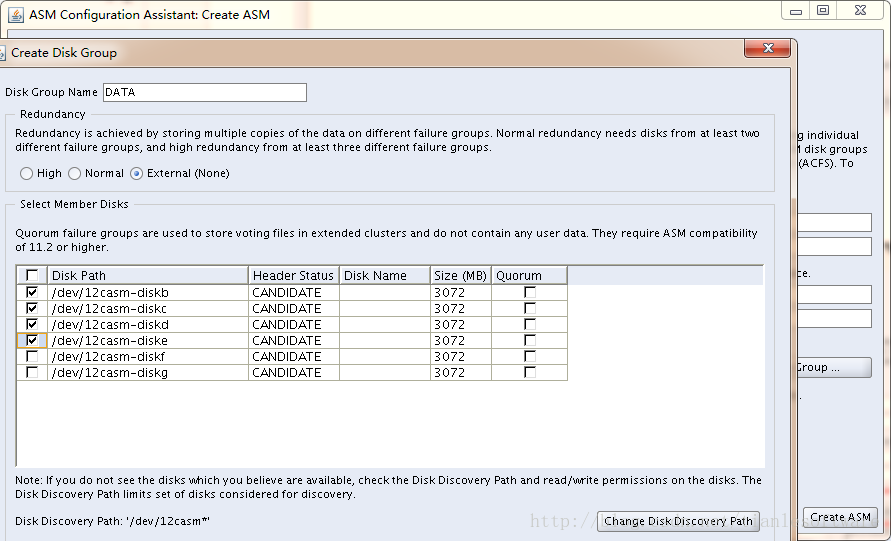891x541 pixels.
Task: Click the empty Disk Name cell for diske
Action: [385, 340]
